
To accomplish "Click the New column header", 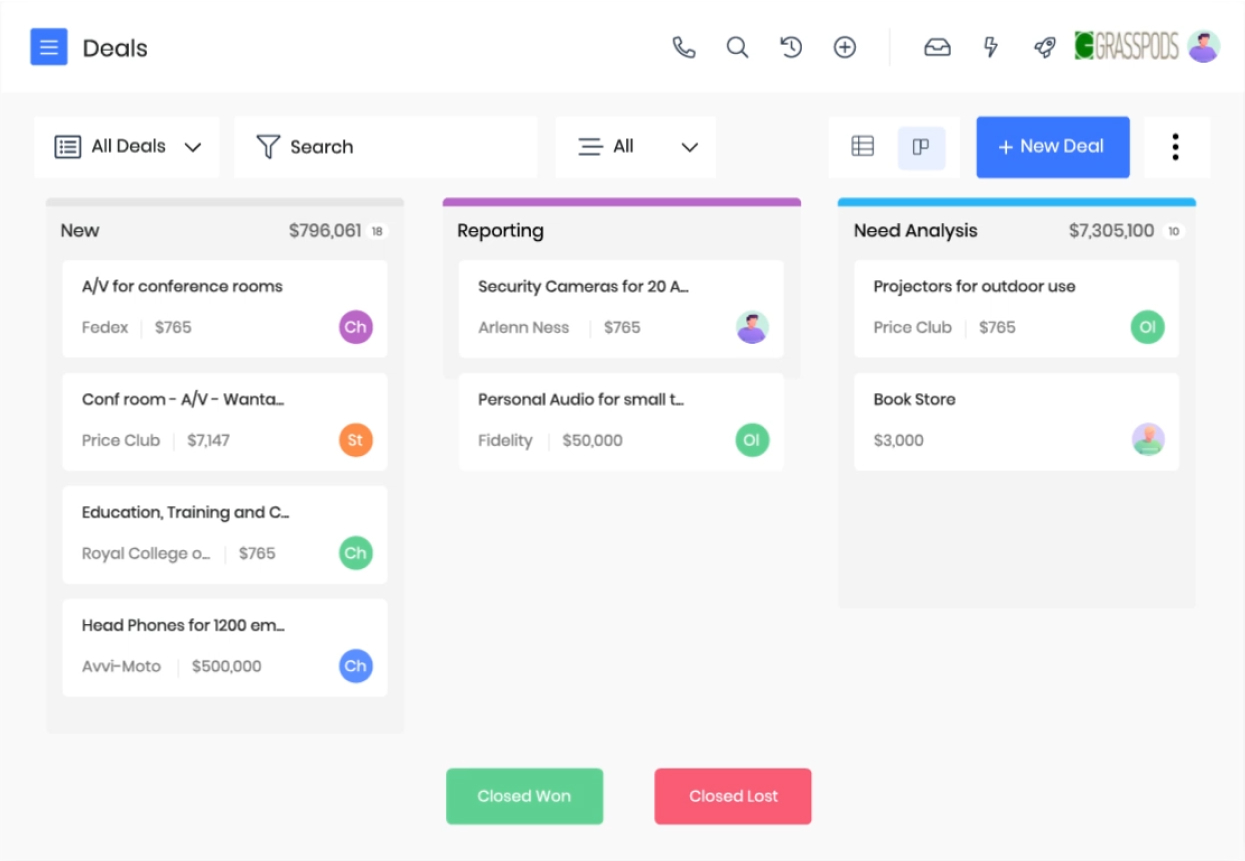I will (x=80, y=231).
